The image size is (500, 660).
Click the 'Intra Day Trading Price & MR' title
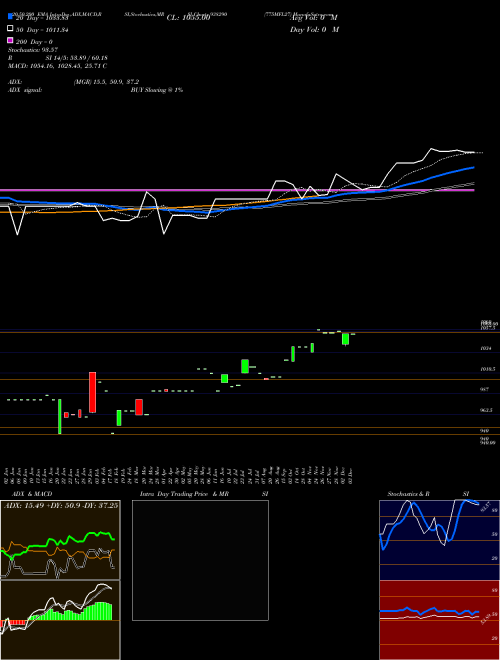point(184,494)
